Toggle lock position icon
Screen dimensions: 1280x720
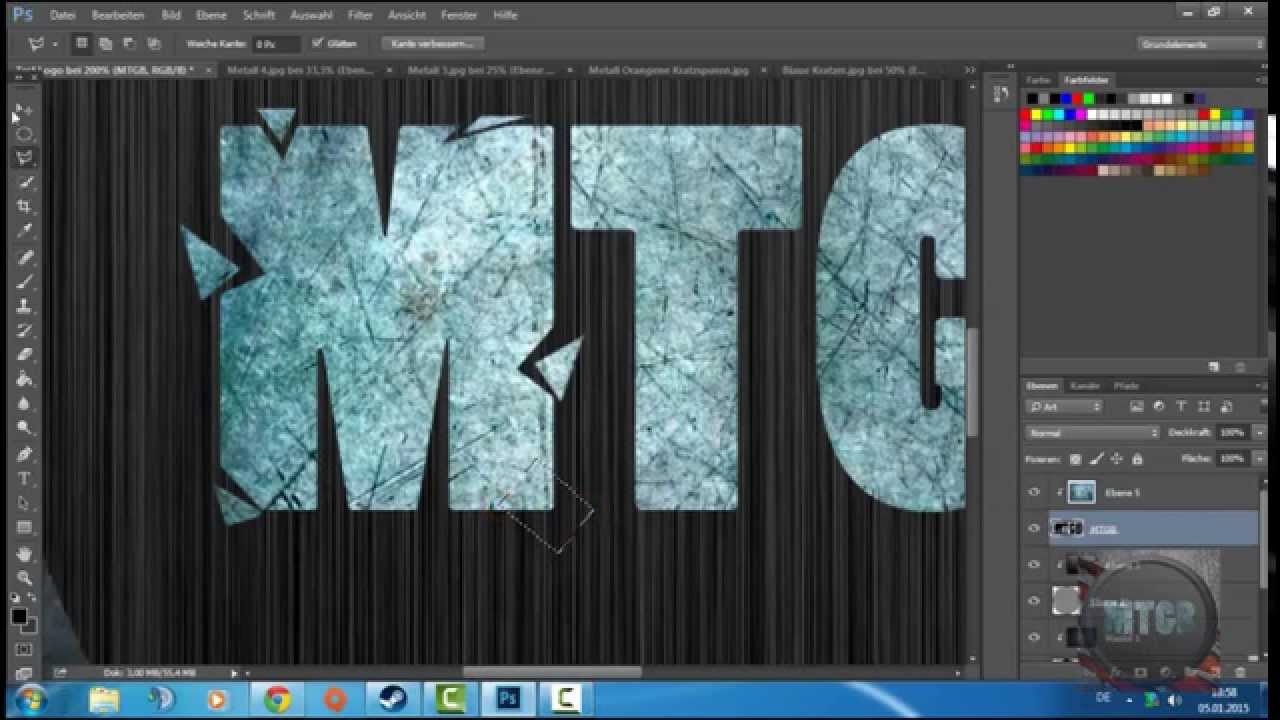tap(1117, 459)
